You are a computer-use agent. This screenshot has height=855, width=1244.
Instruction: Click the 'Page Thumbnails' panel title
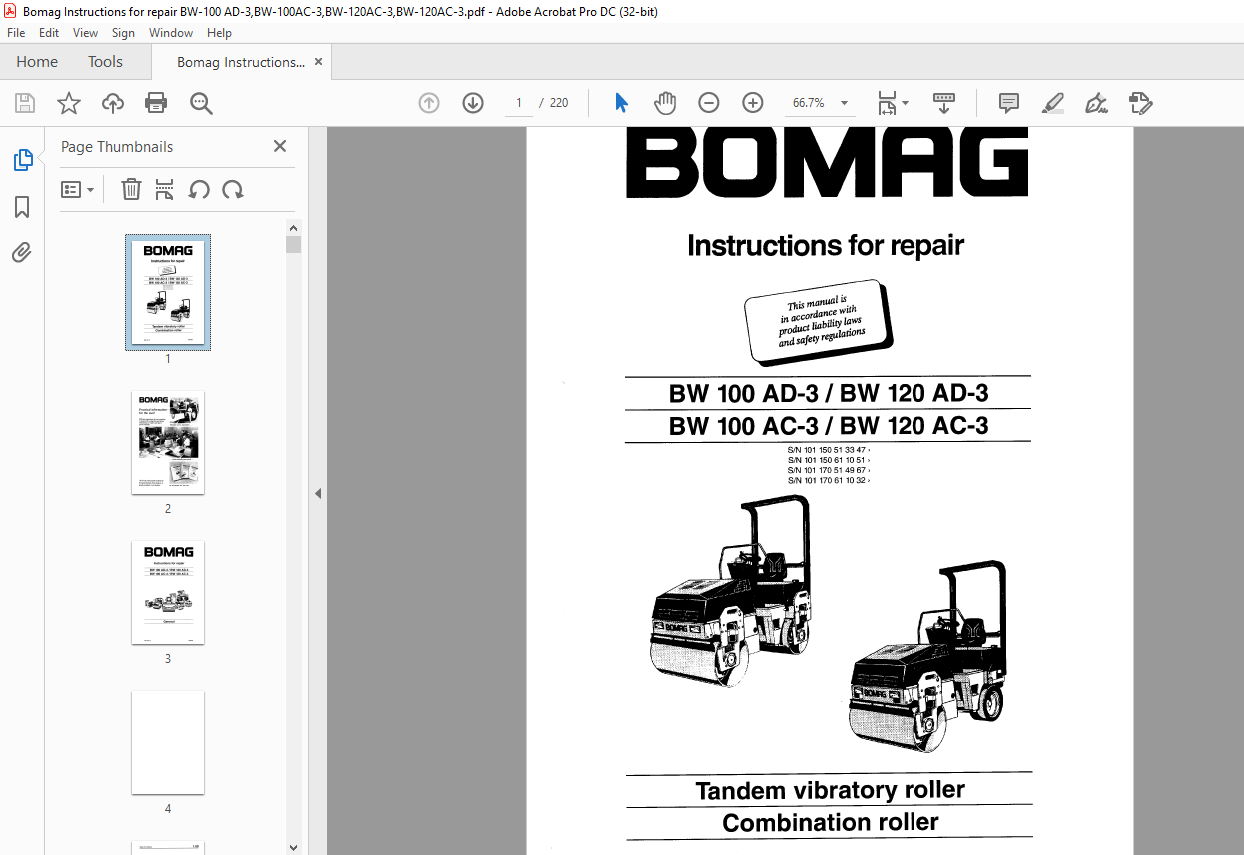(117, 147)
